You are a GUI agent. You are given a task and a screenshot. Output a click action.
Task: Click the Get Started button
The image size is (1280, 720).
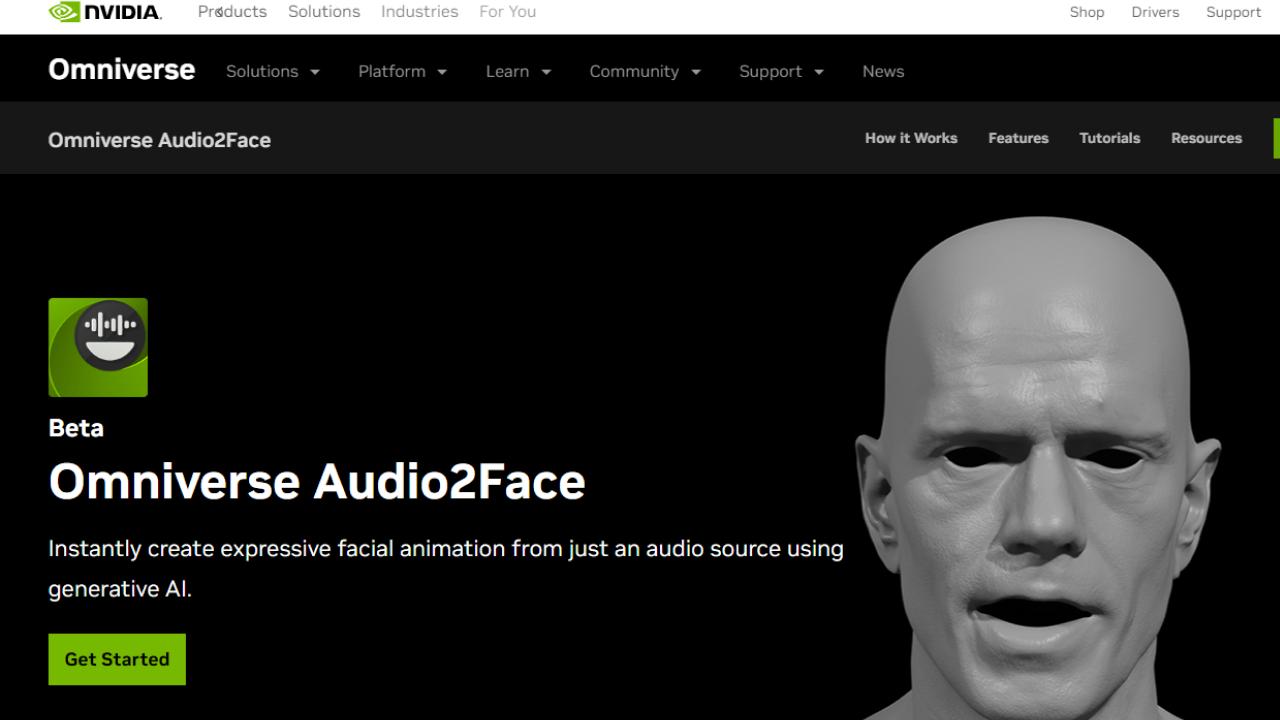pyautogui.click(x=117, y=659)
